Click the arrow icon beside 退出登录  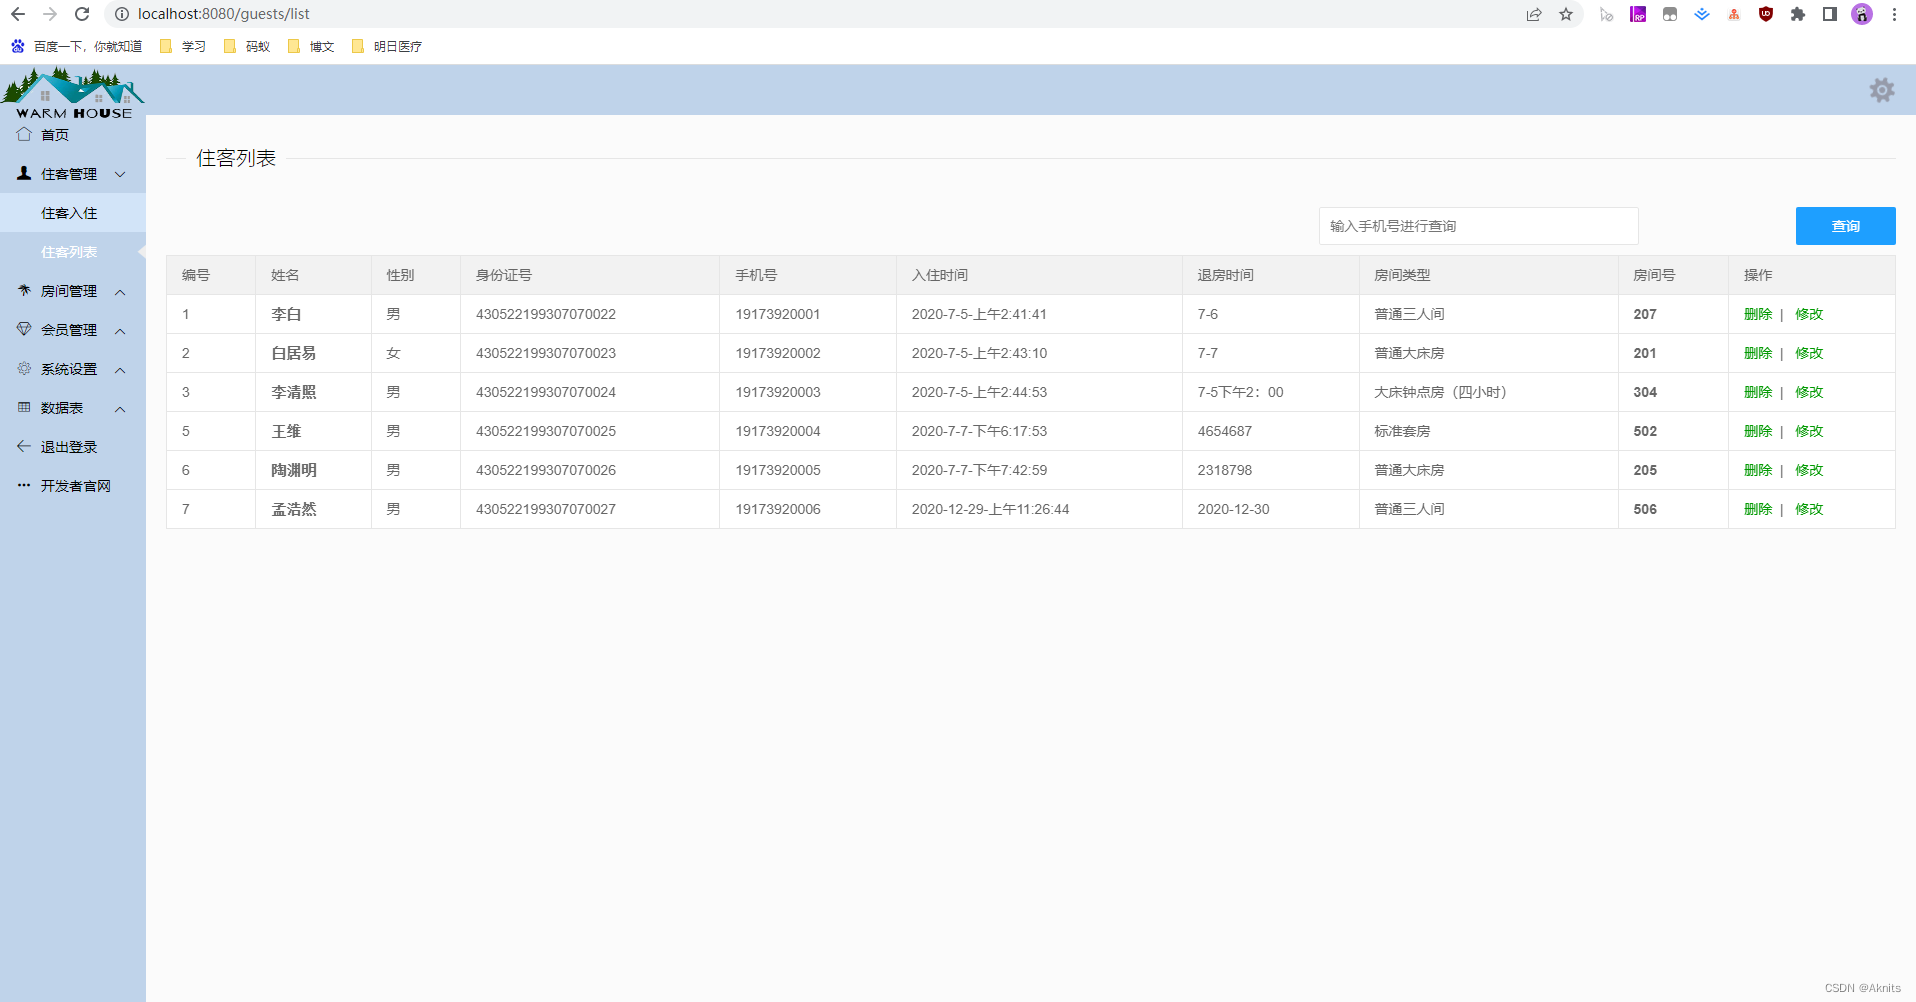(24, 446)
